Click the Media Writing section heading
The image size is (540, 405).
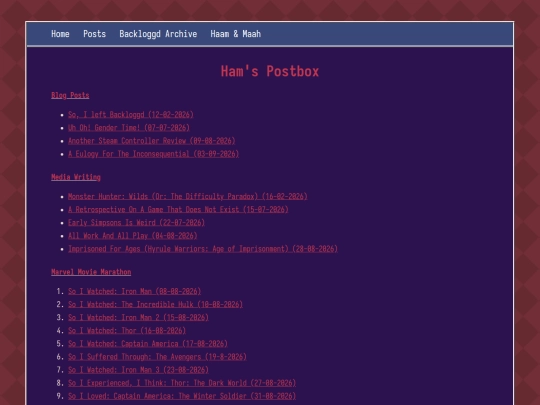point(76,177)
